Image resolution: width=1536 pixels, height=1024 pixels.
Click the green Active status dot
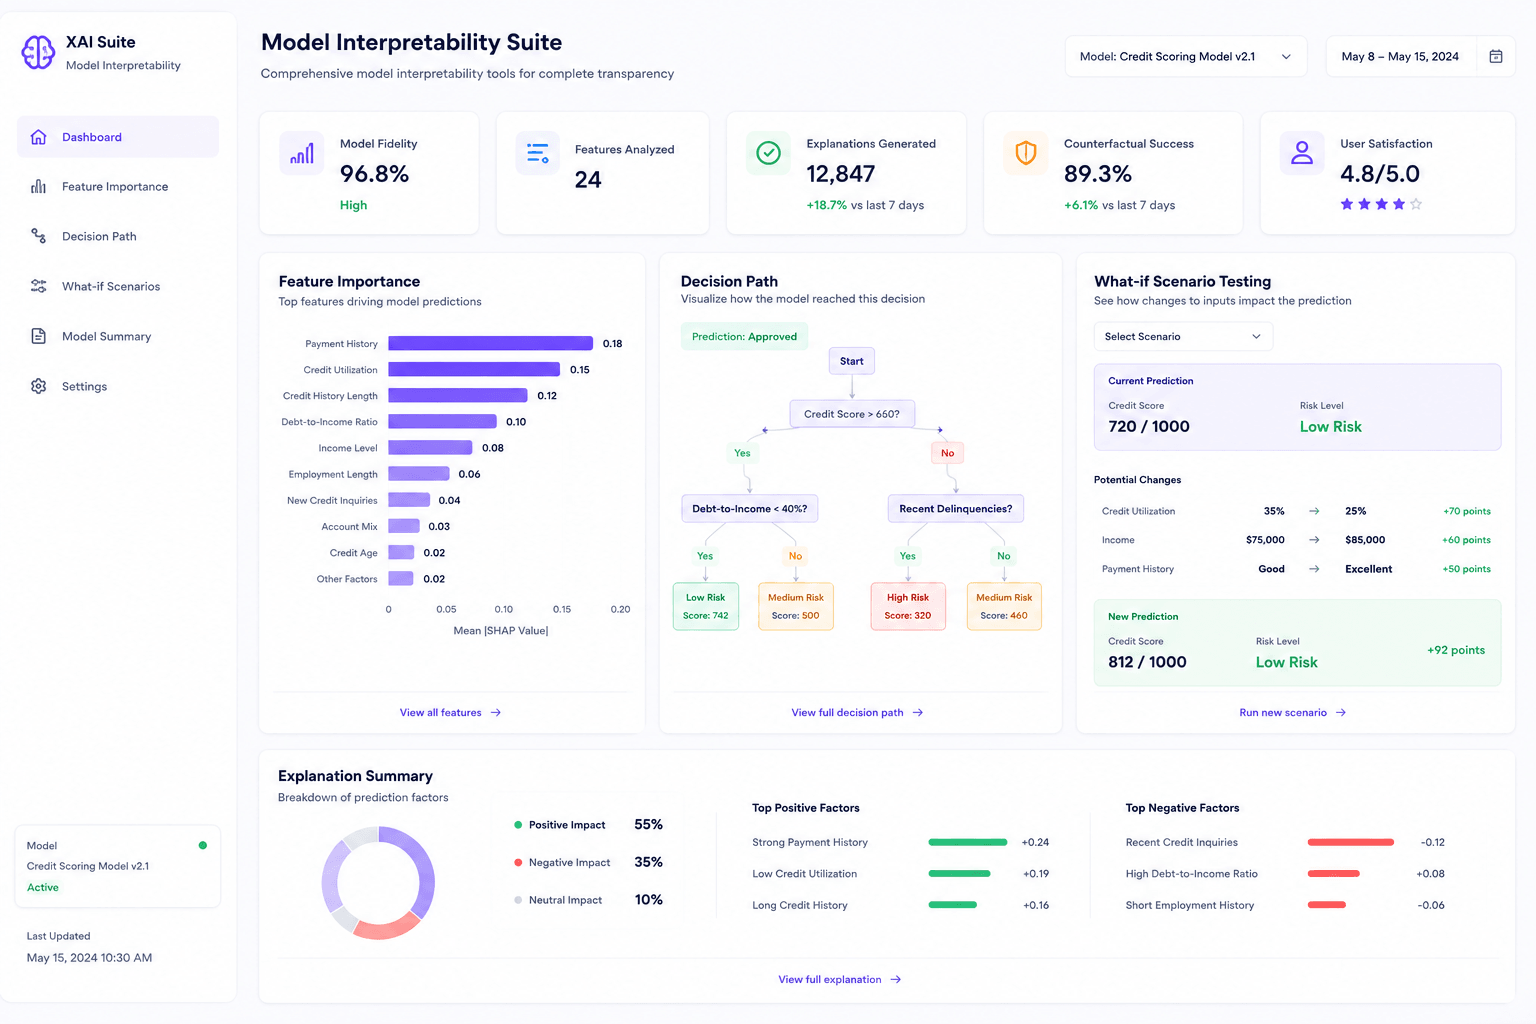pyautogui.click(x=203, y=845)
